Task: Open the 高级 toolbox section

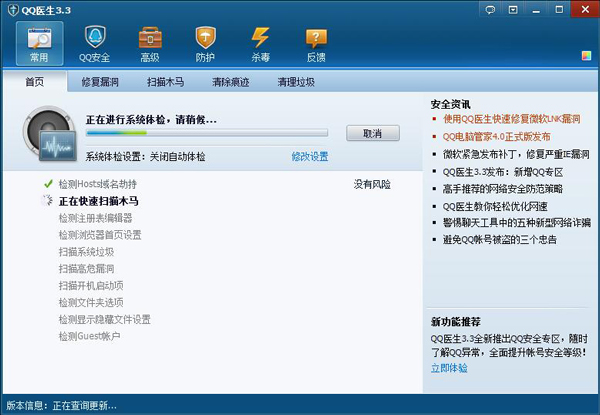Action: [150, 44]
